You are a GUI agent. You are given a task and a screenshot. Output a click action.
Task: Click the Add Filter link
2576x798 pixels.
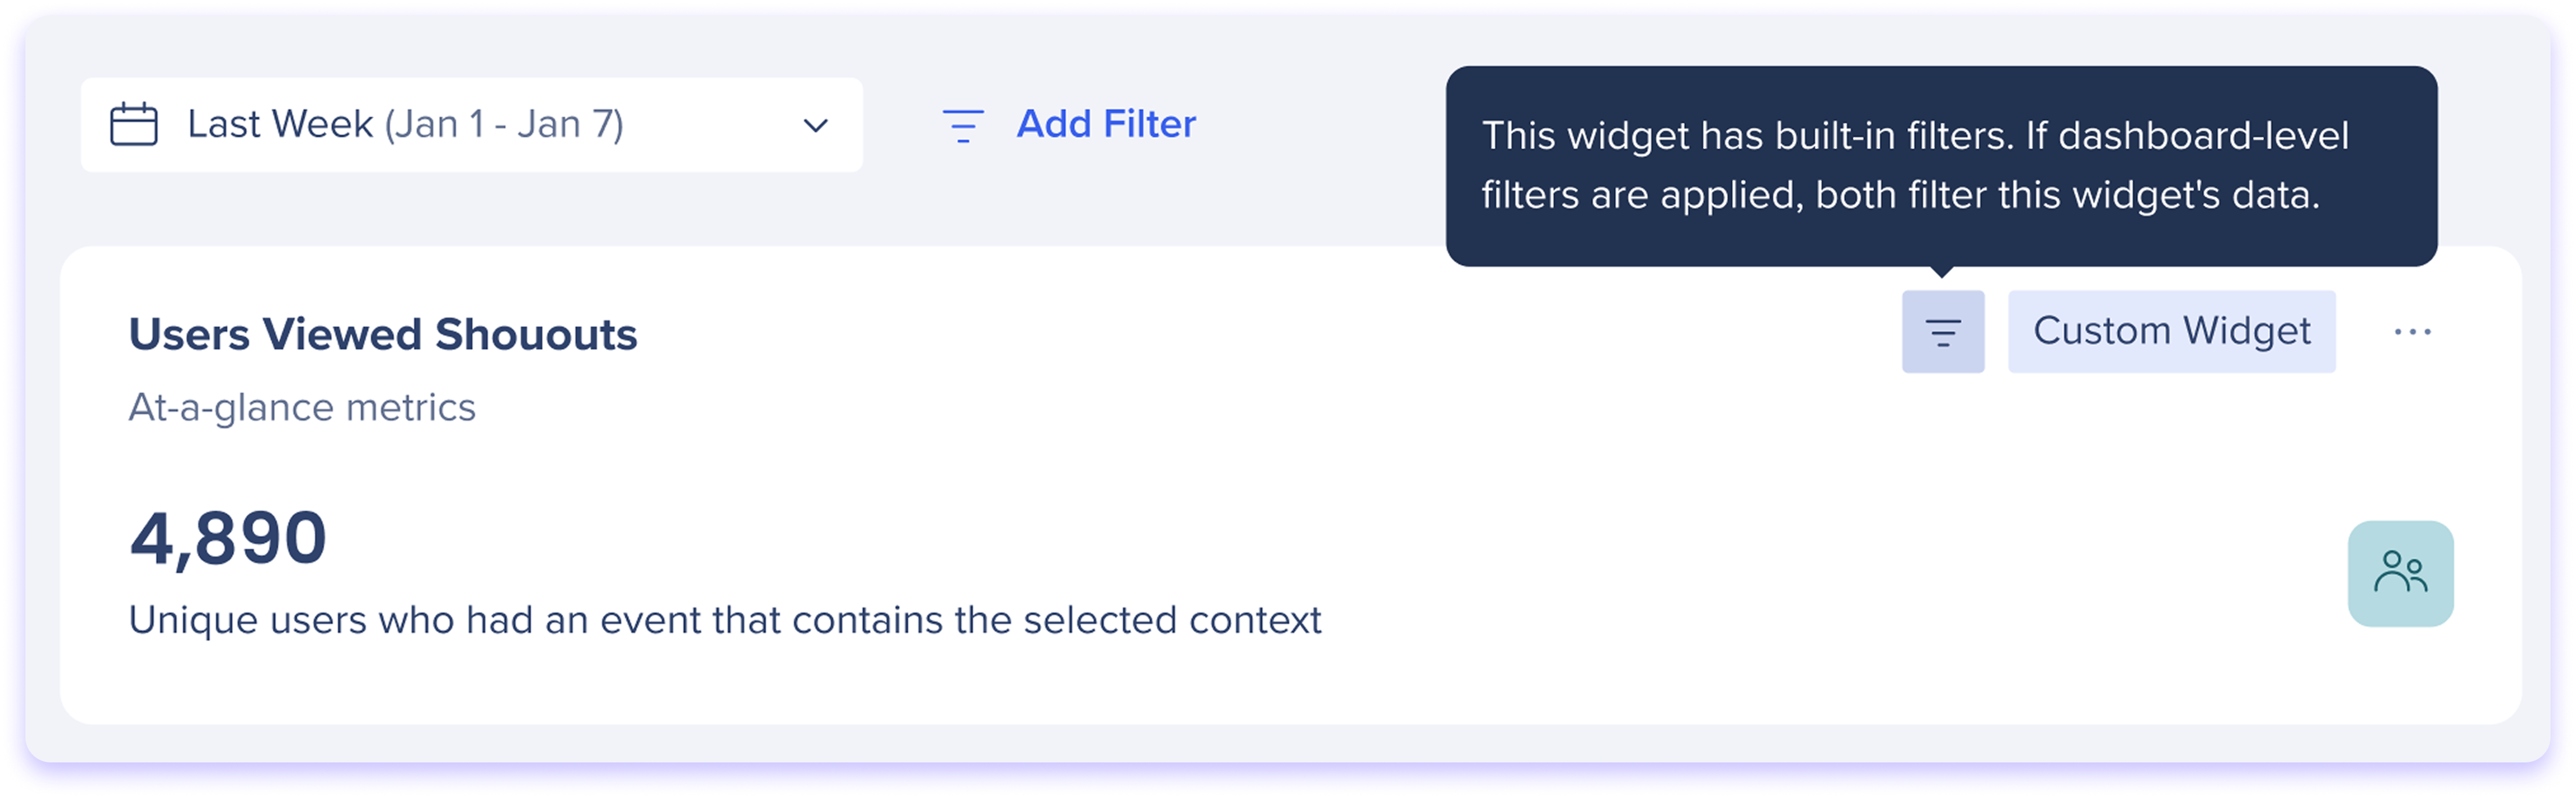click(1106, 124)
